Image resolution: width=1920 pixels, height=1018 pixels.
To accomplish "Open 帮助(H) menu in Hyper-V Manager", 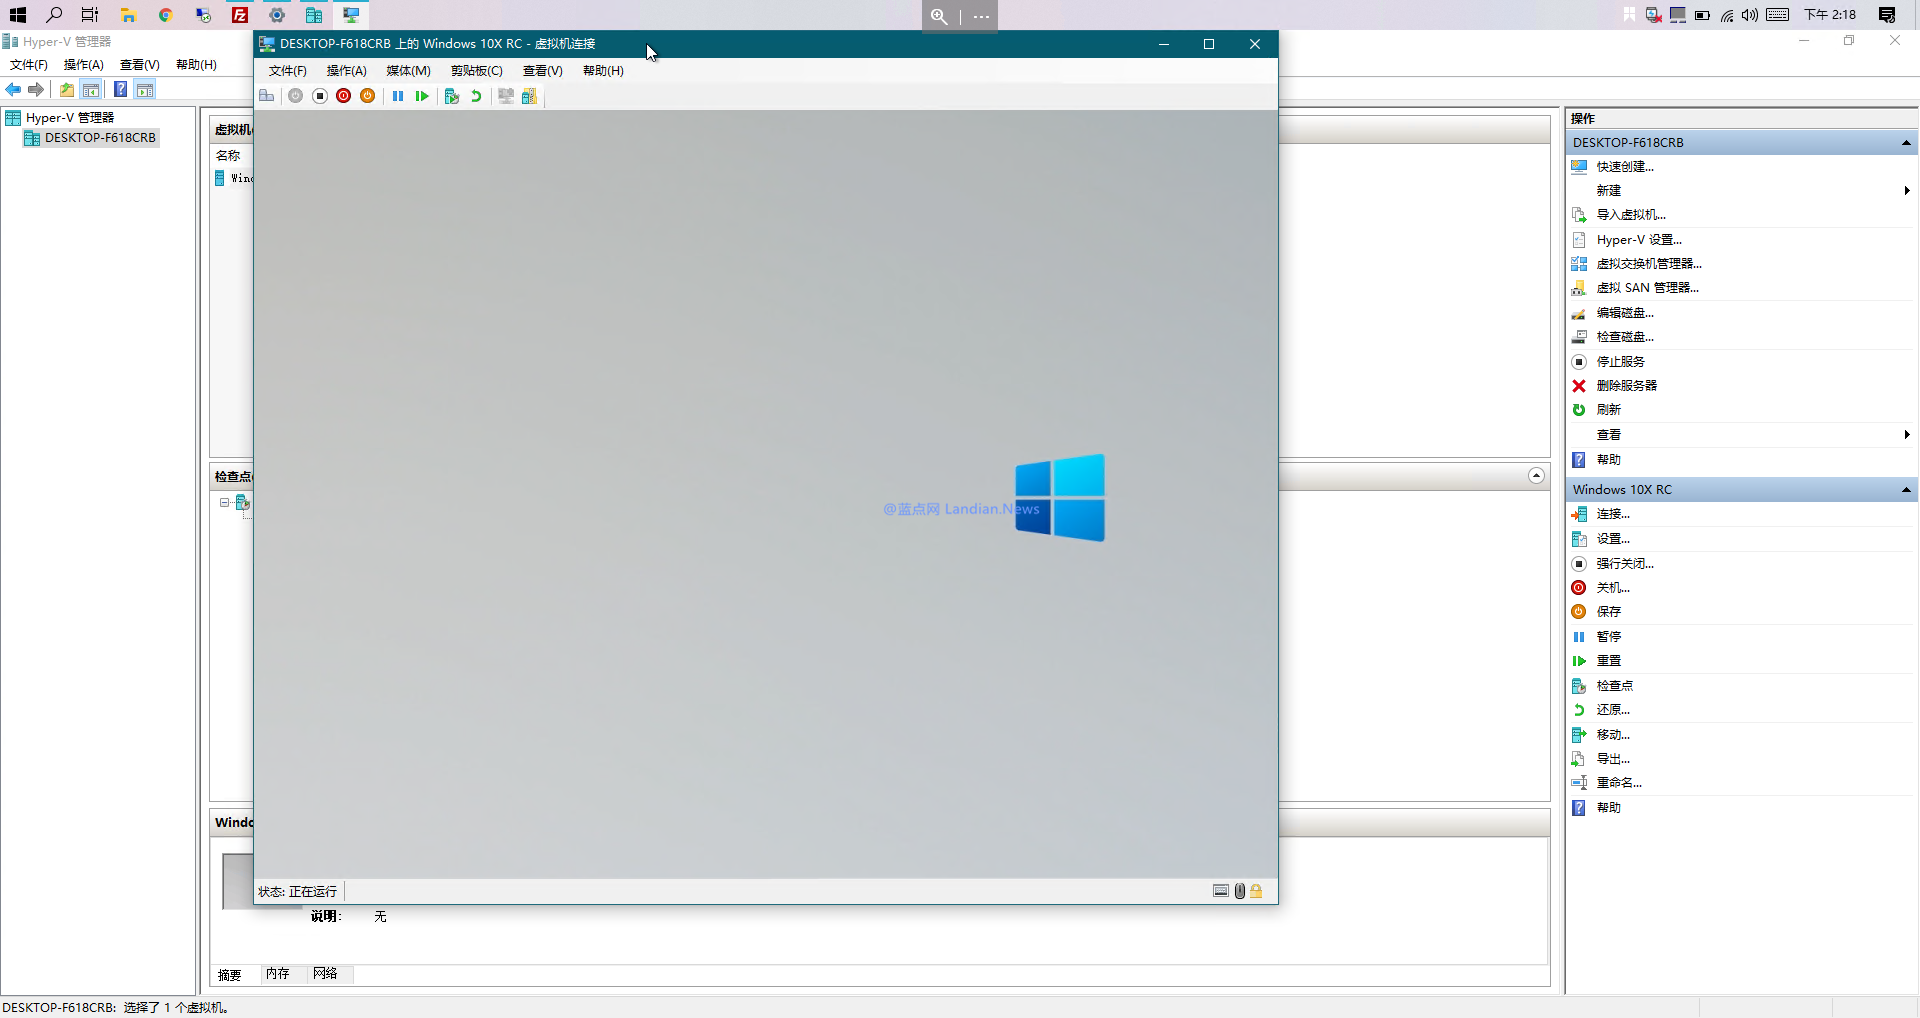I will point(197,65).
